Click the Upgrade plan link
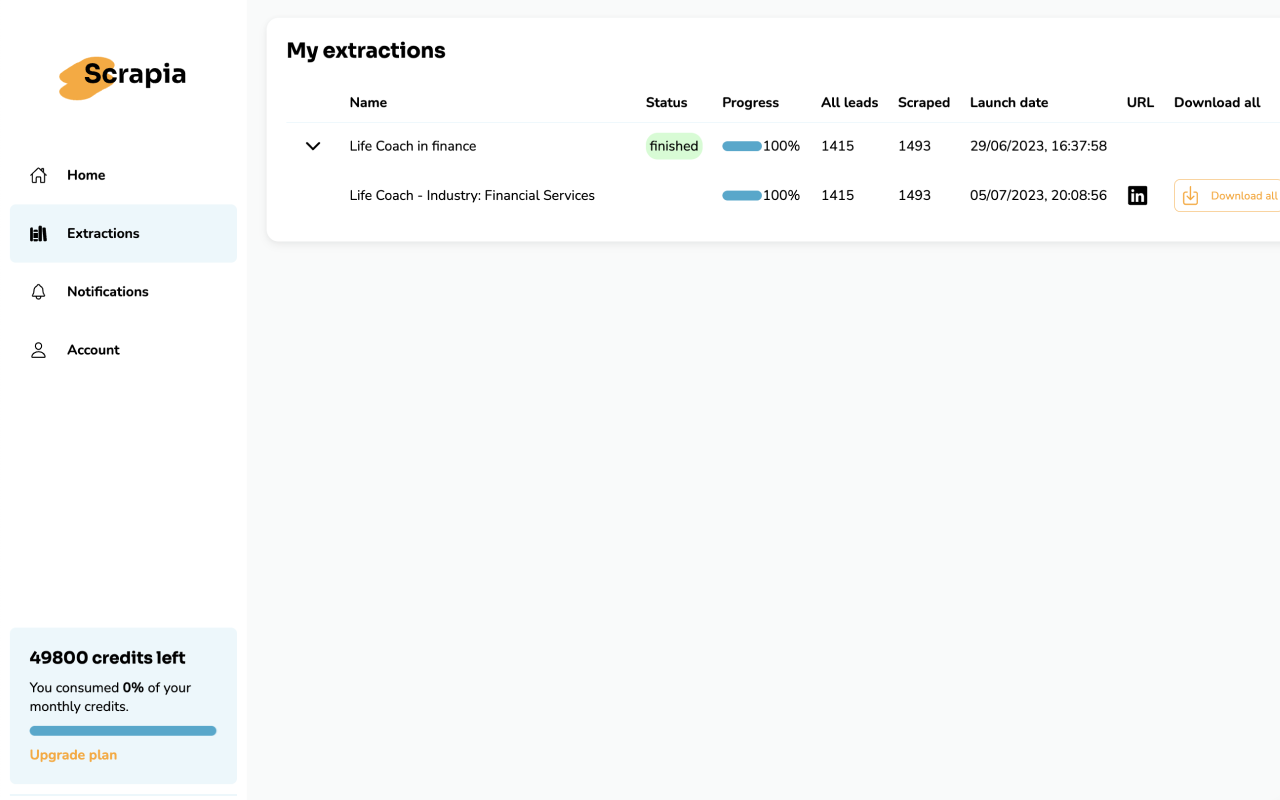The image size is (1280, 800). 73,755
